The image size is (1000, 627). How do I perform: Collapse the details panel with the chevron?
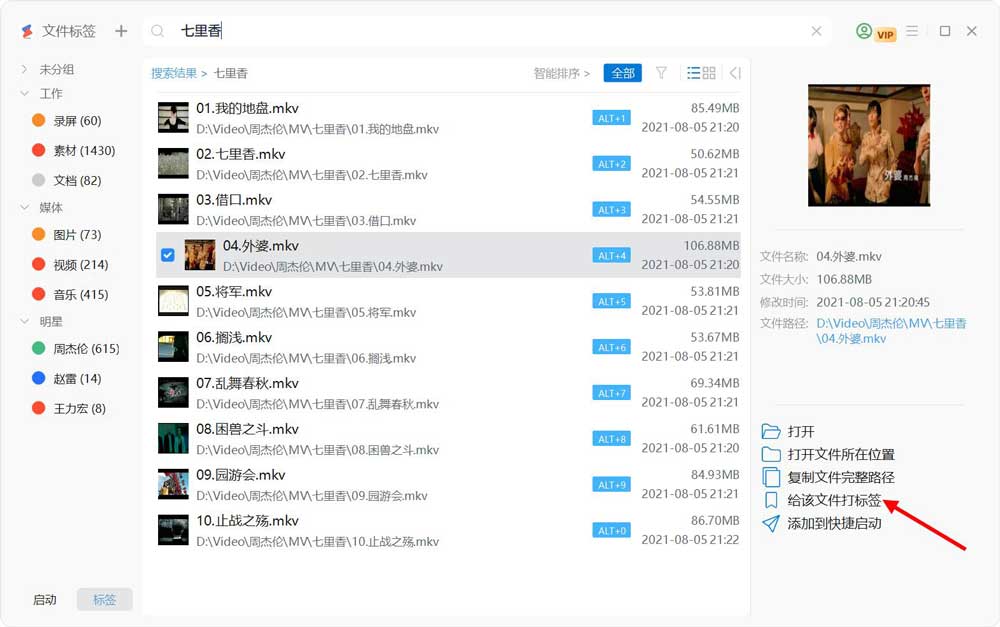[x=735, y=73]
